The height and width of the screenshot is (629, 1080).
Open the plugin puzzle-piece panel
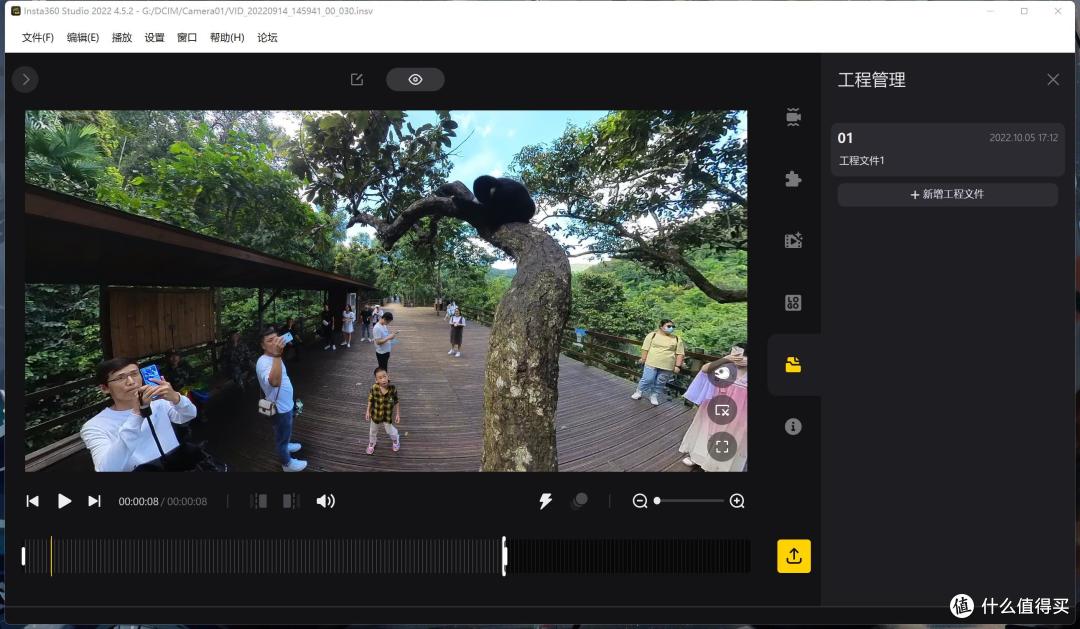point(793,179)
